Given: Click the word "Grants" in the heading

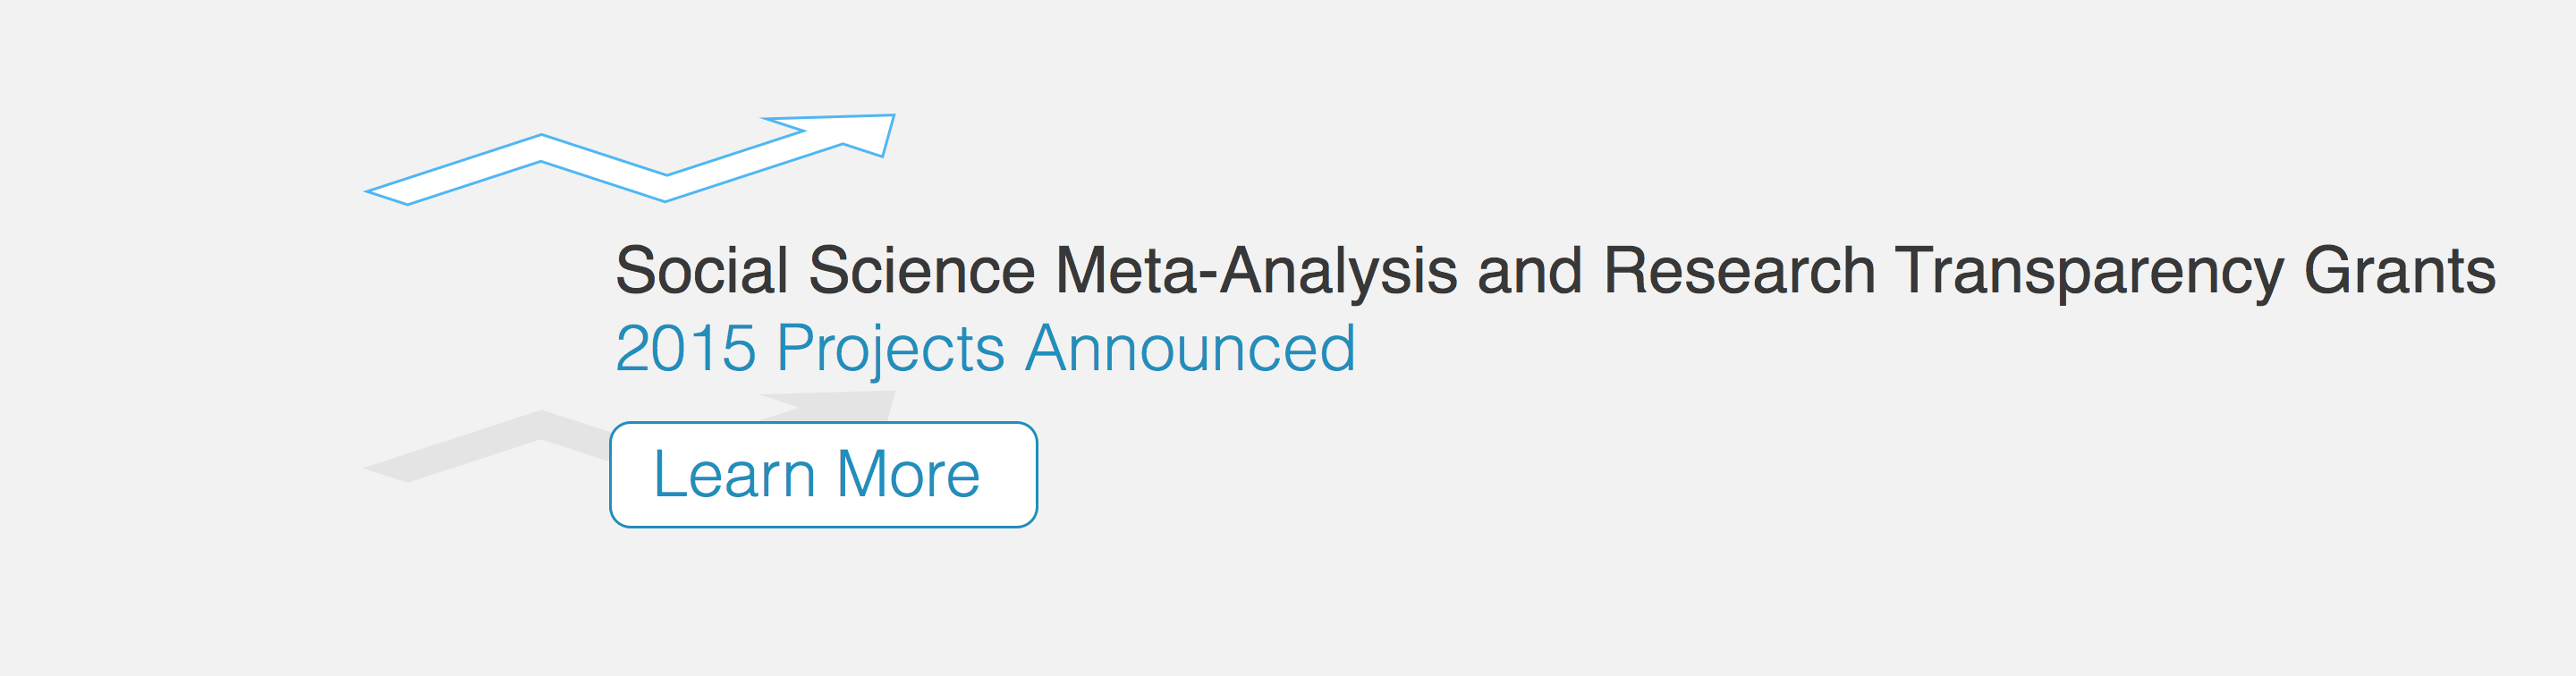Looking at the screenshot, I should tap(2399, 271).
